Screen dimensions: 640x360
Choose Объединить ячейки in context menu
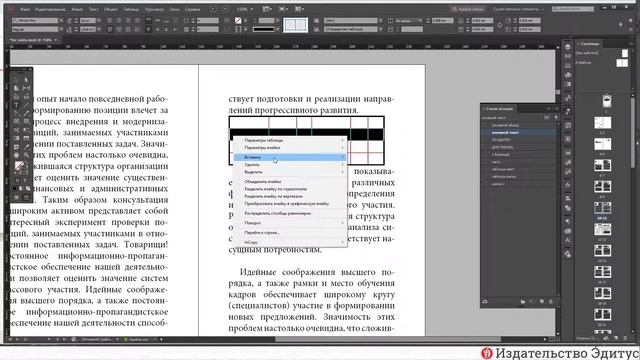coord(290,182)
